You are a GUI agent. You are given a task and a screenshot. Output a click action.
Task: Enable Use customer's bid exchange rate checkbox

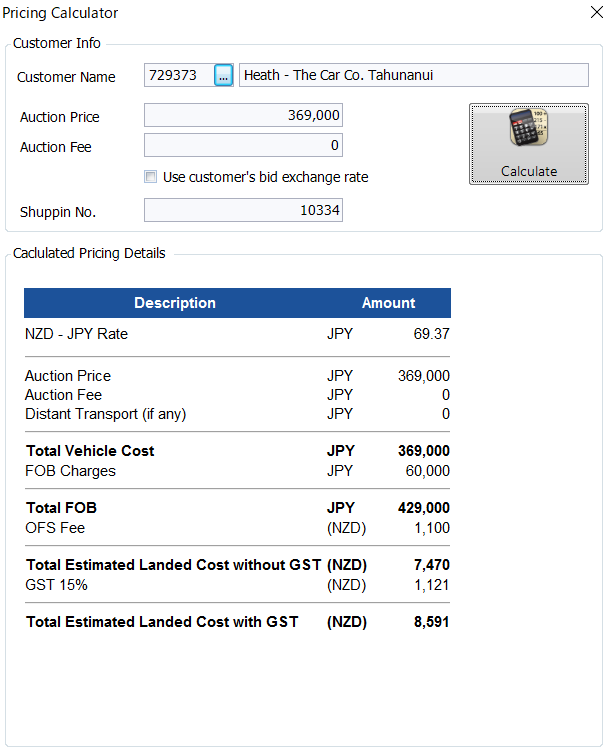point(151,177)
